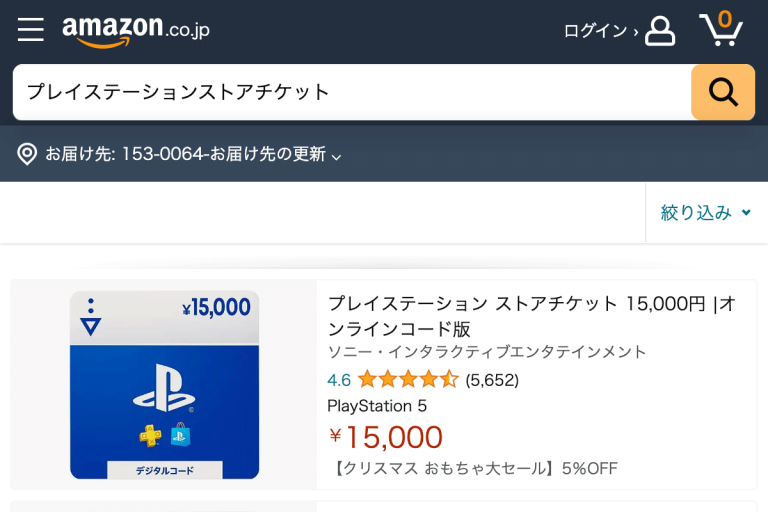Expand the 絞り込み filter dropdown

click(x=706, y=213)
